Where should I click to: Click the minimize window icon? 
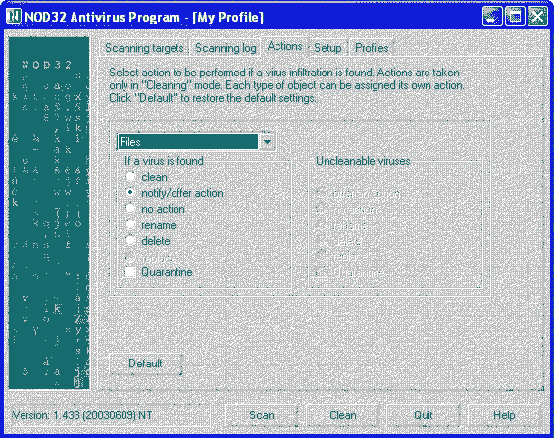pos(492,17)
